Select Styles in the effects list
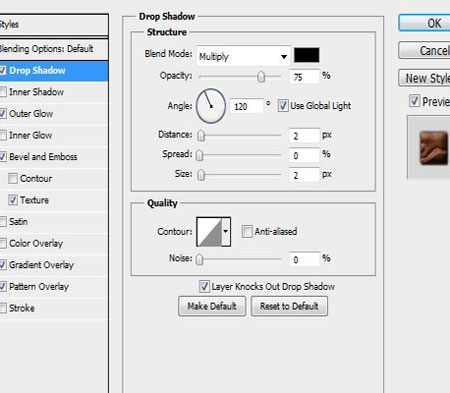450x393 pixels. pyautogui.click(x=54, y=24)
